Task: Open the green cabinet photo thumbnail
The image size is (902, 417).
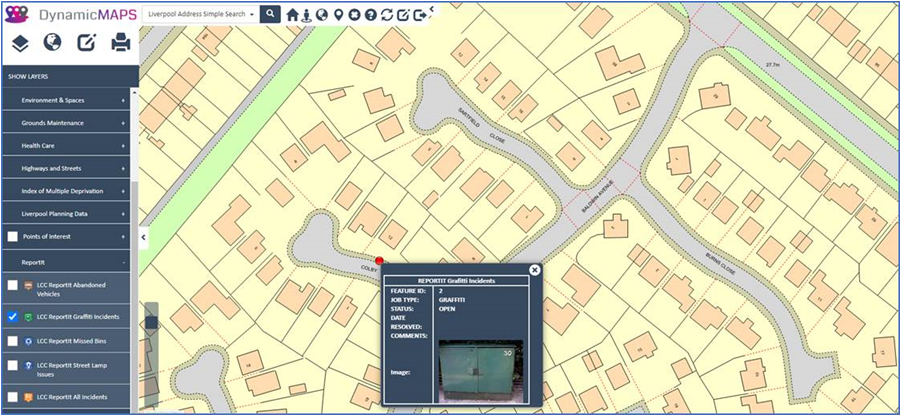Action: 481,371
